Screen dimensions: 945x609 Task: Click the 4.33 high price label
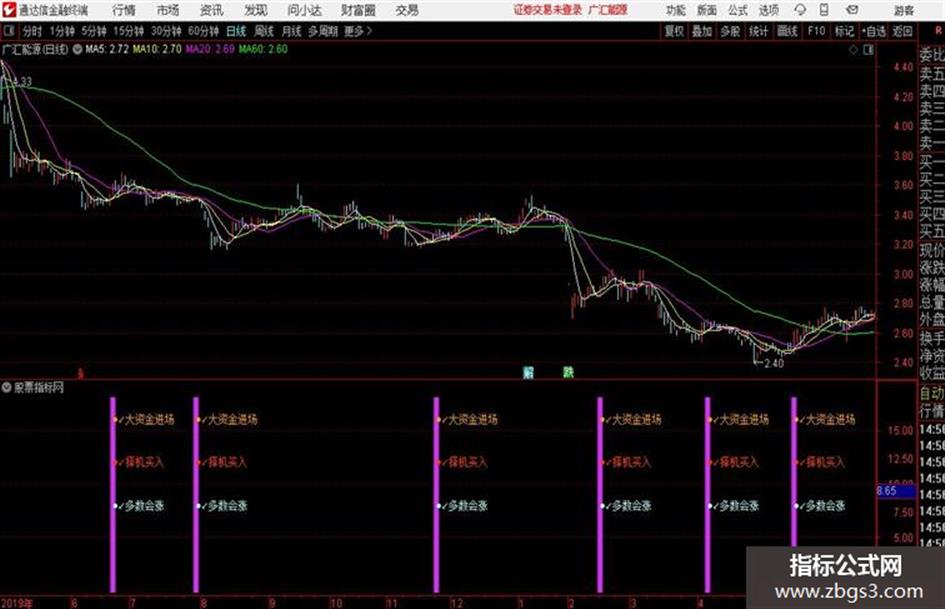point(22,81)
